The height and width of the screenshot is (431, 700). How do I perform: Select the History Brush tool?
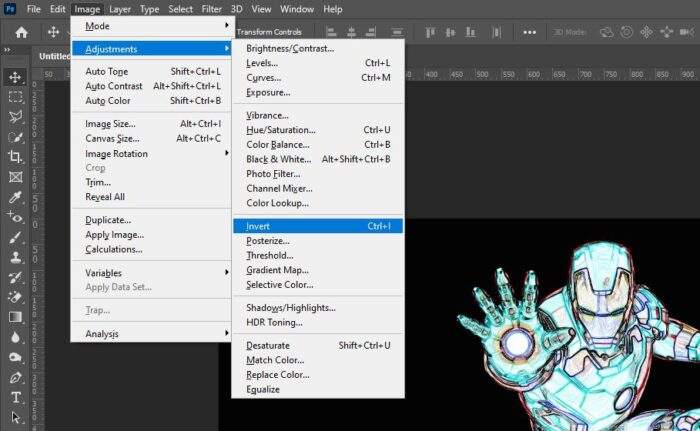pyautogui.click(x=15, y=277)
